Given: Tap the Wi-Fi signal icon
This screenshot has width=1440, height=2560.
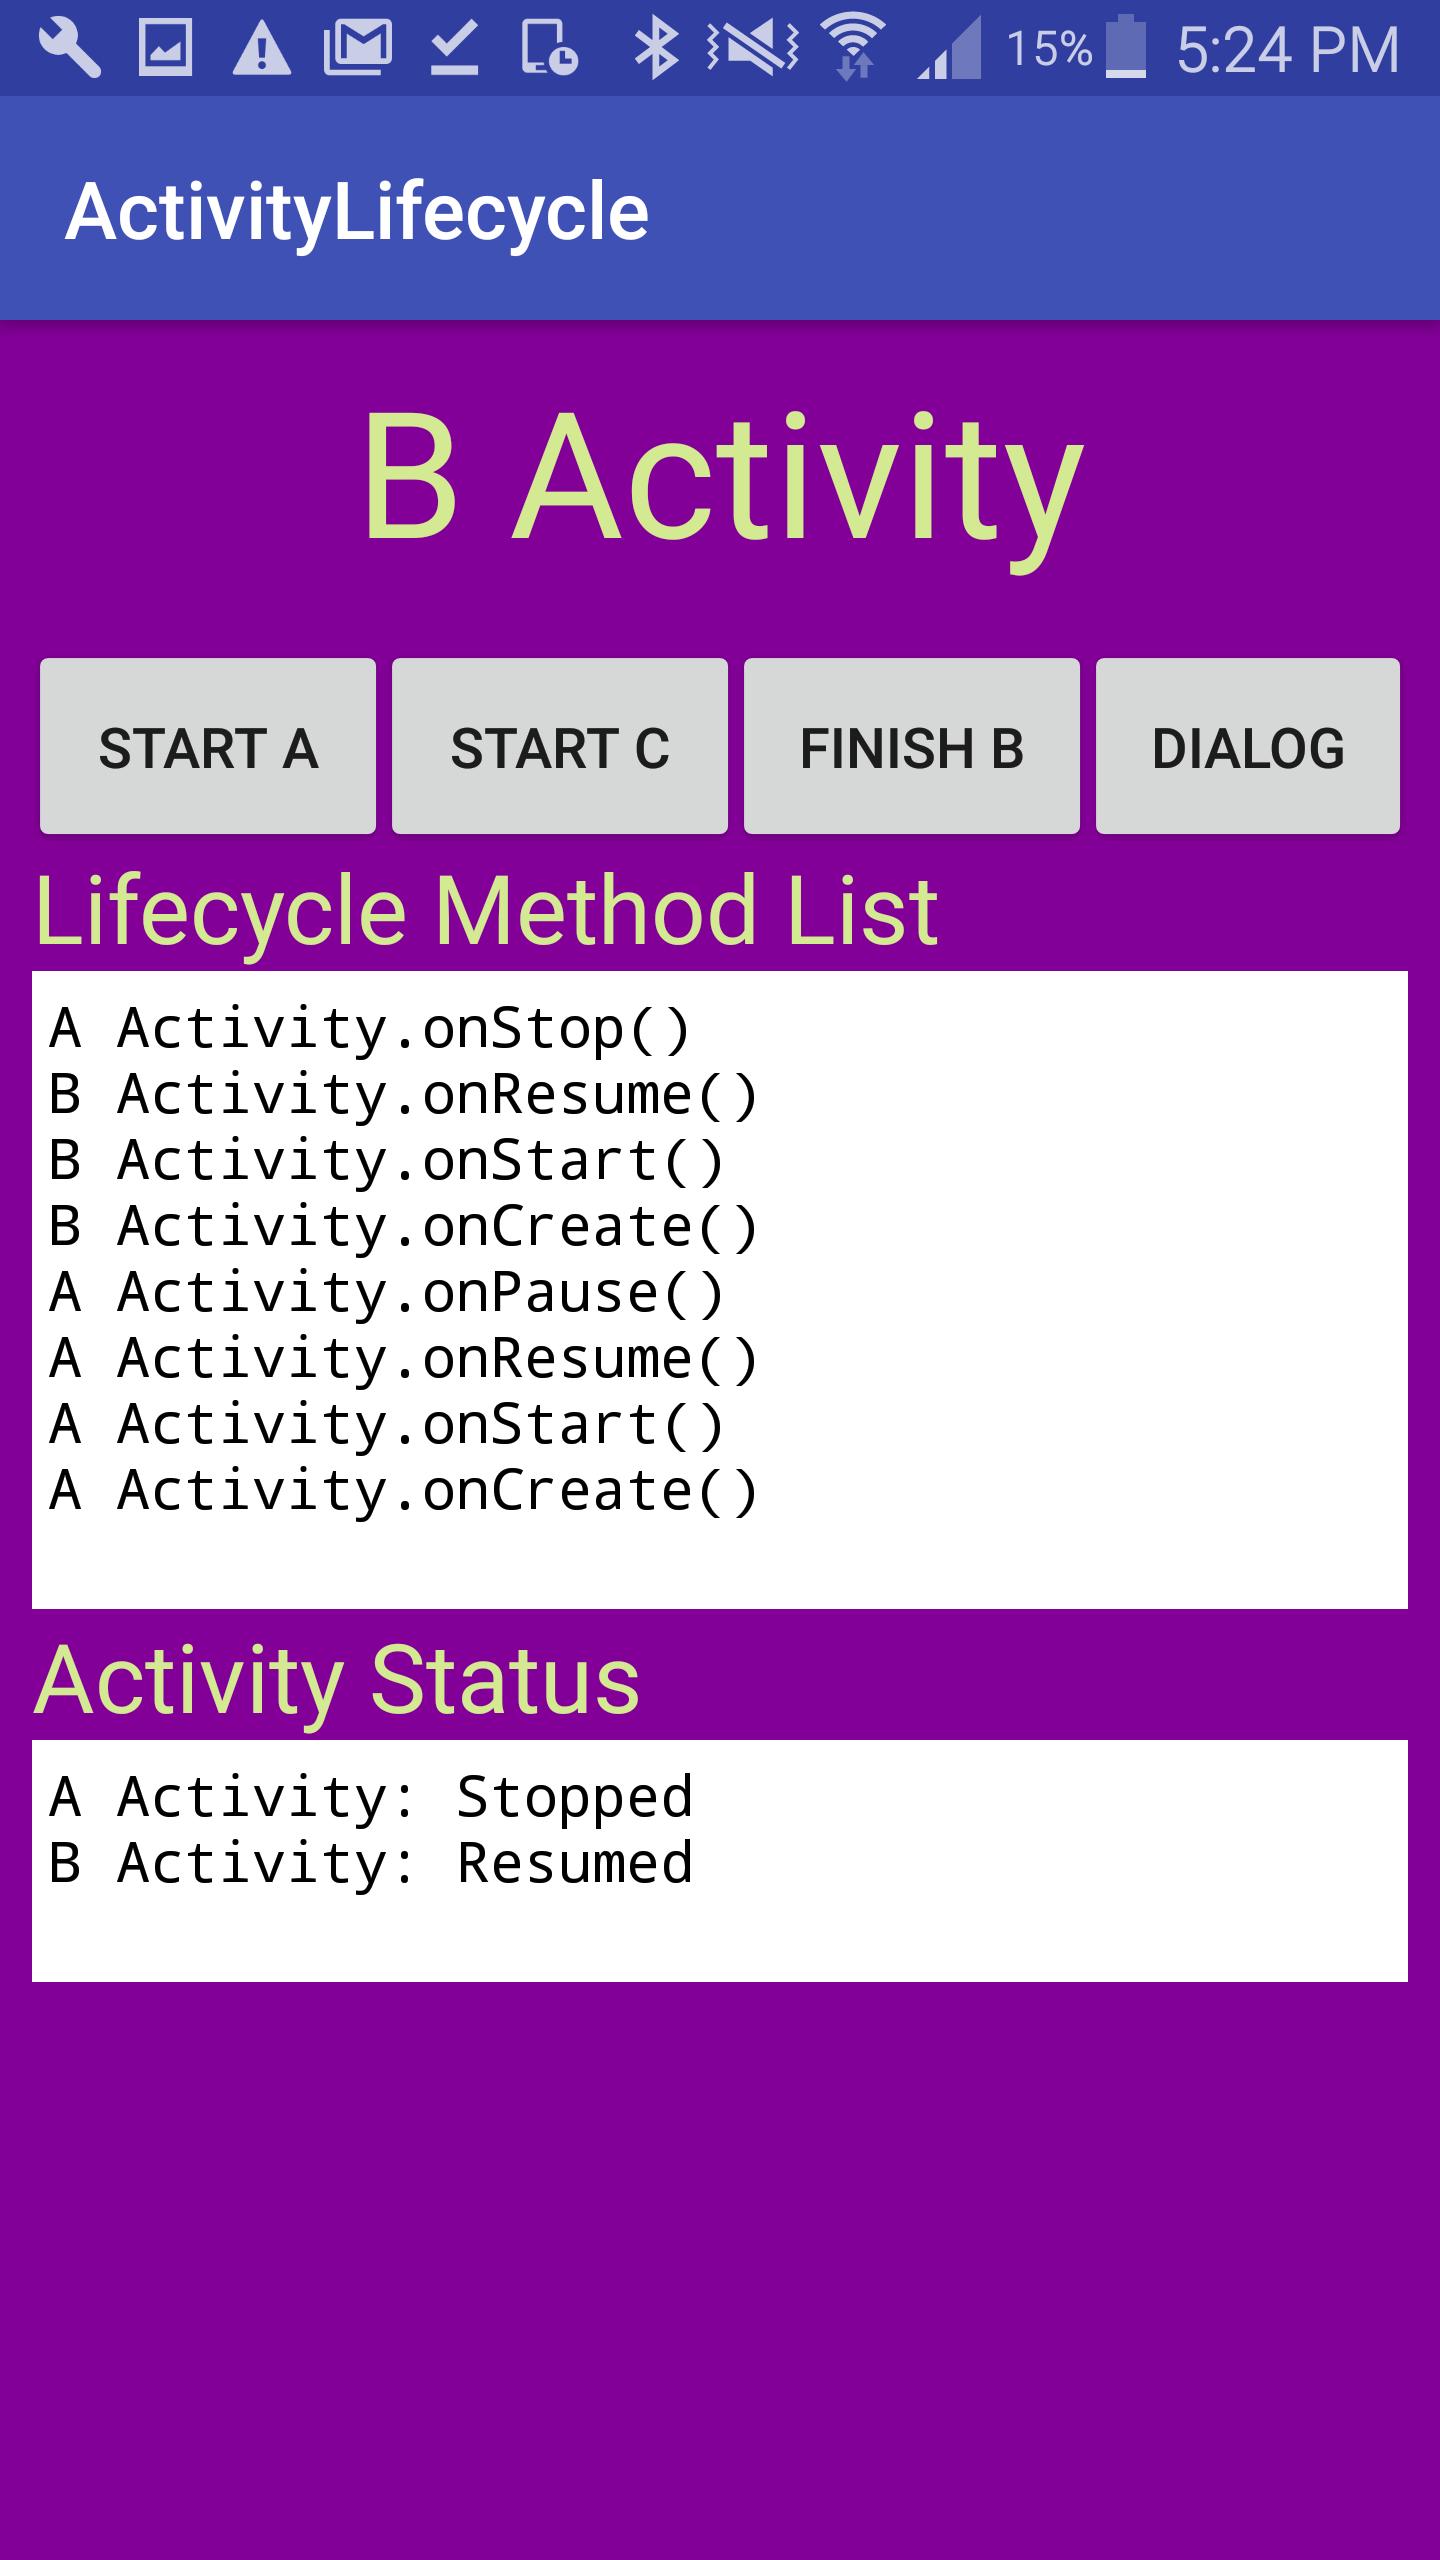Looking at the screenshot, I should 853,47.
